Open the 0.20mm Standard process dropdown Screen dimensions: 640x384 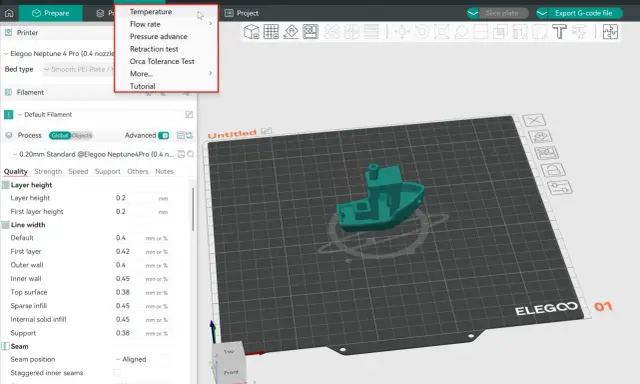pyautogui.click(x=94, y=154)
